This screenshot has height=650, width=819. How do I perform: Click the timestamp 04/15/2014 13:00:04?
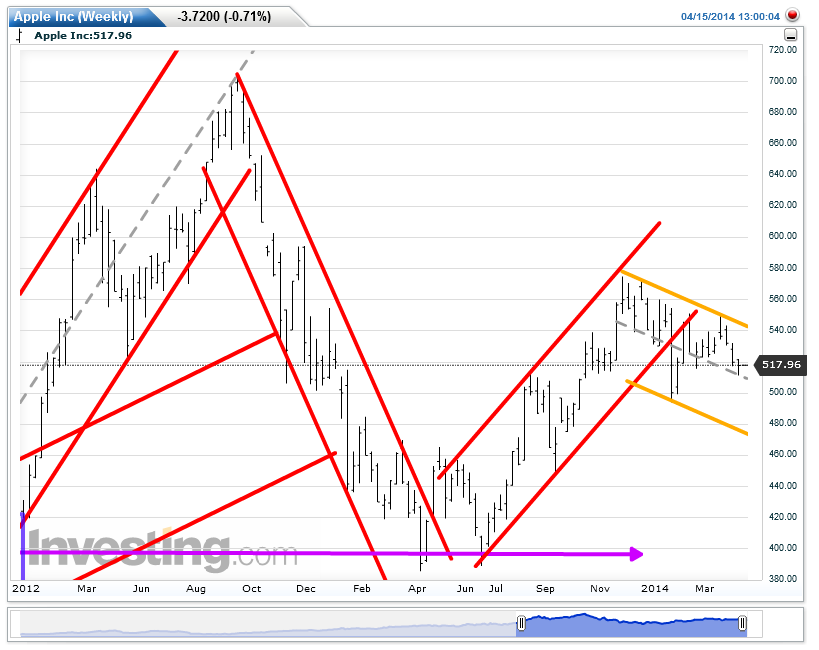[x=730, y=17]
